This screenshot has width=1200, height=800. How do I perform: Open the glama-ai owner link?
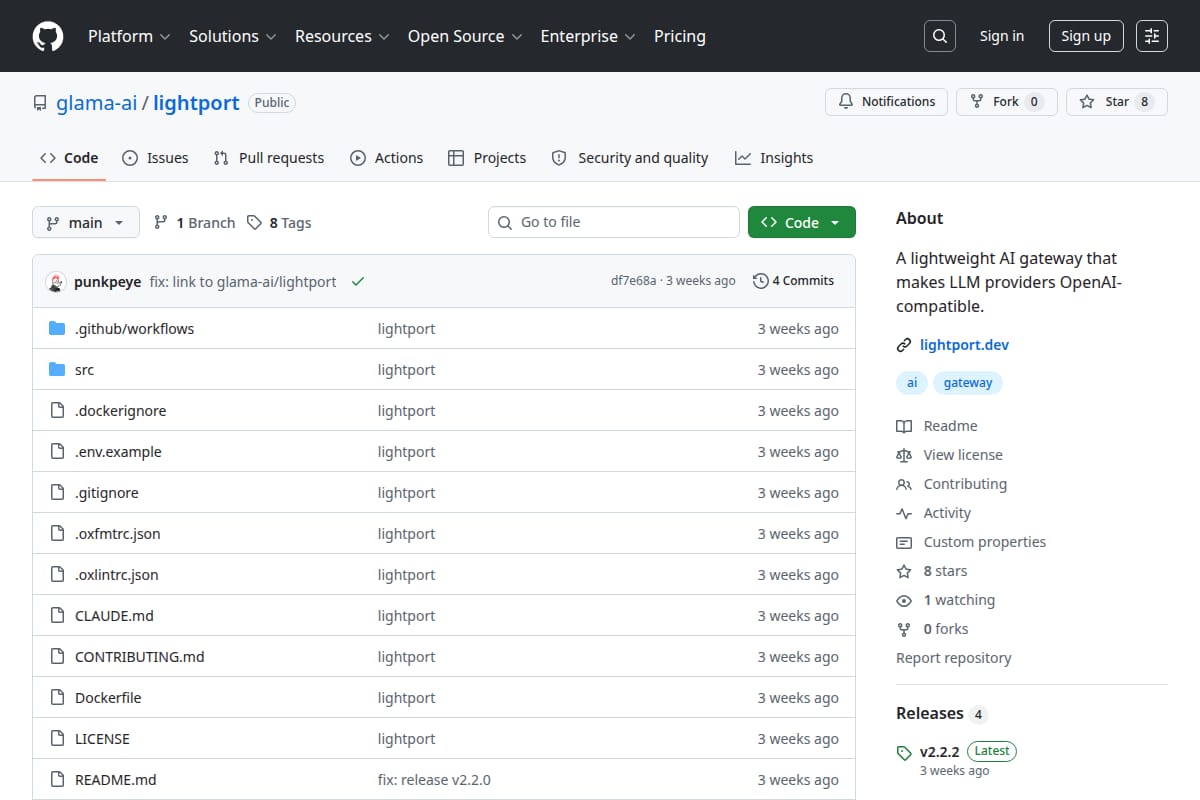click(97, 103)
